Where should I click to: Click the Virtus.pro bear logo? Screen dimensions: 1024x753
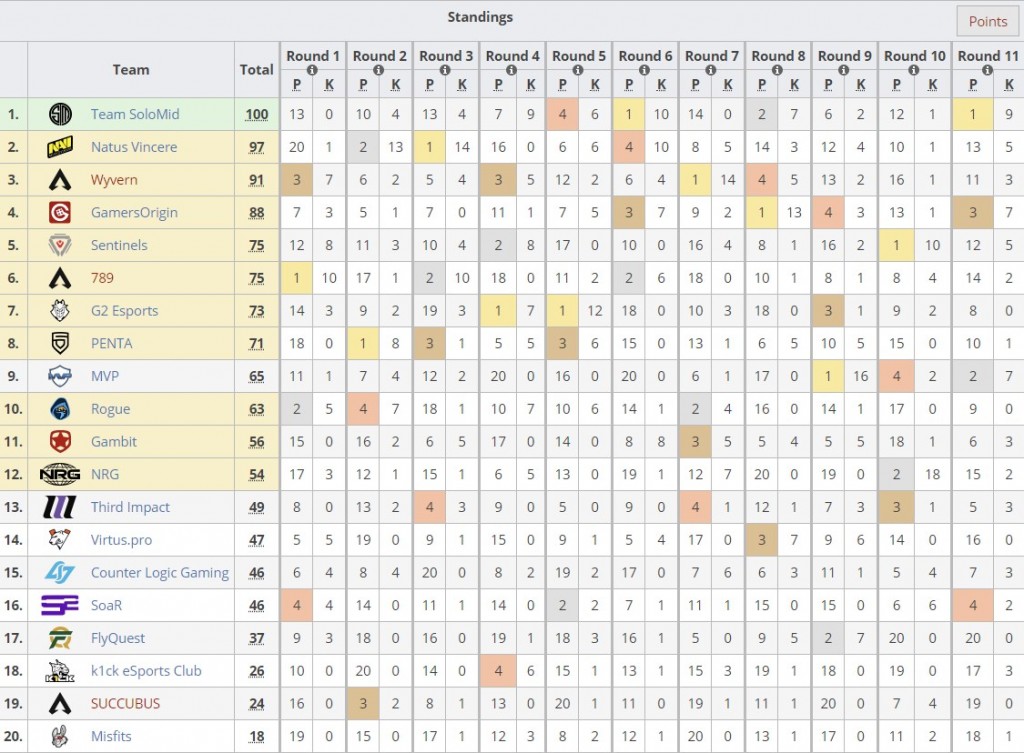coord(60,539)
